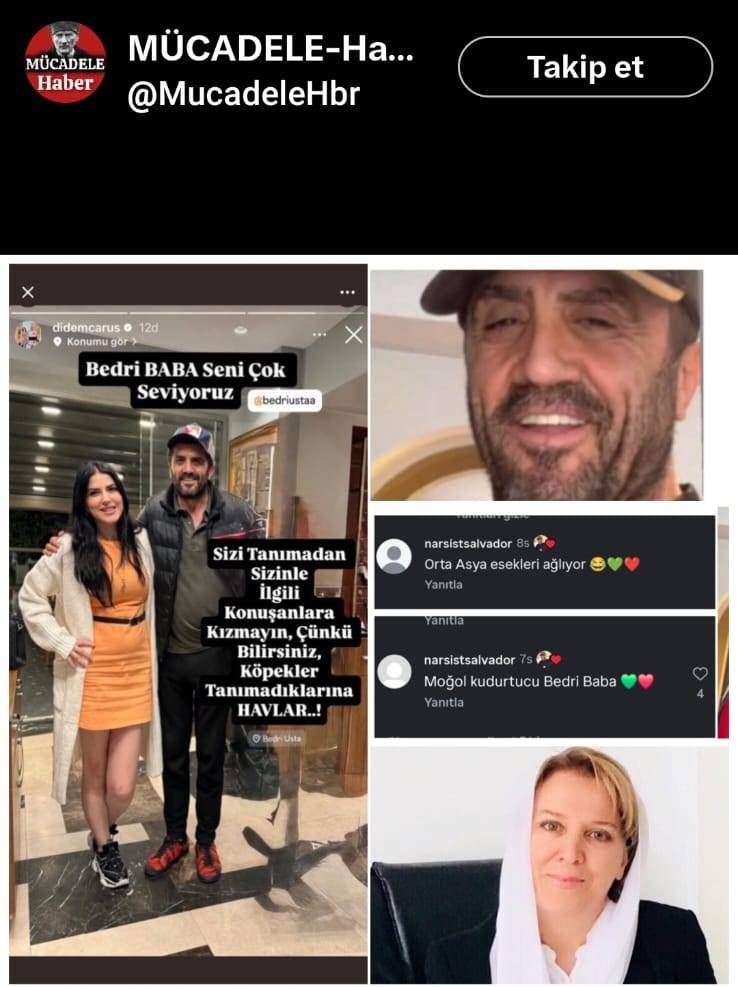Viewport: 738px width, 987px height.
Task: Tap the @bedriustaa mention sticker
Action: 285,400
